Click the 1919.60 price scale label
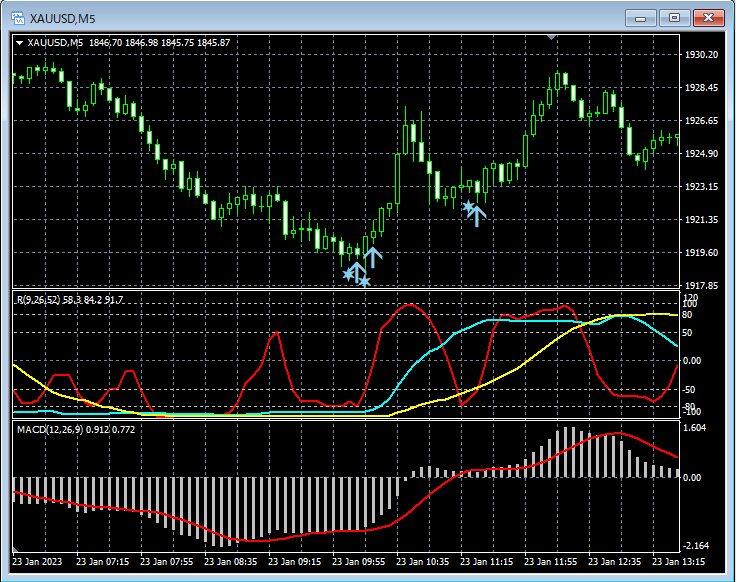 [701, 253]
